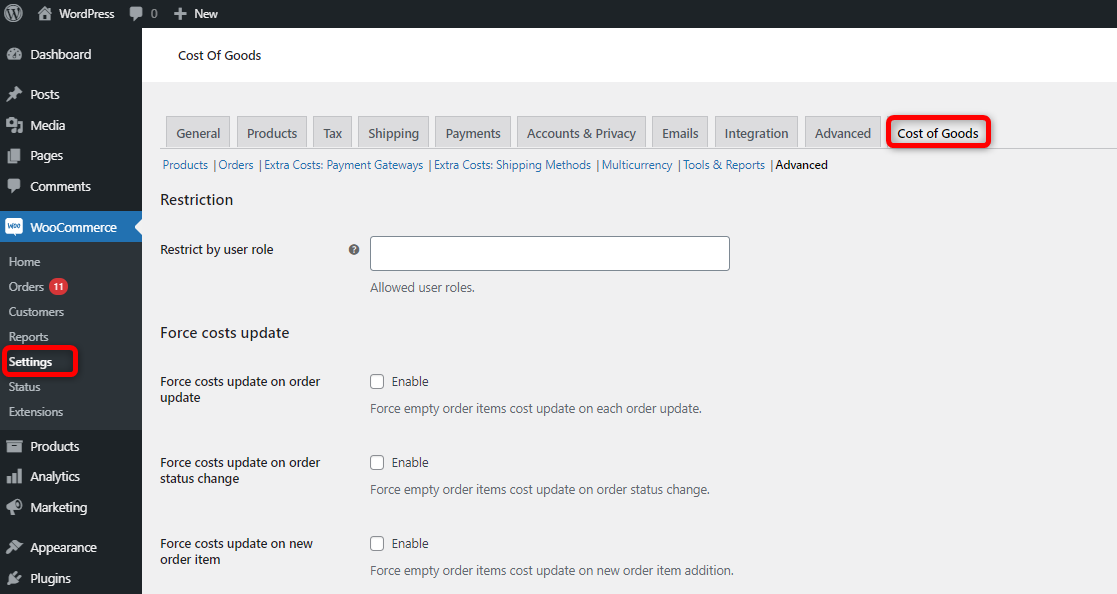Enable force costs update on order update
The width and height of the screenshot is (1117, 594).
click(377, 381)
